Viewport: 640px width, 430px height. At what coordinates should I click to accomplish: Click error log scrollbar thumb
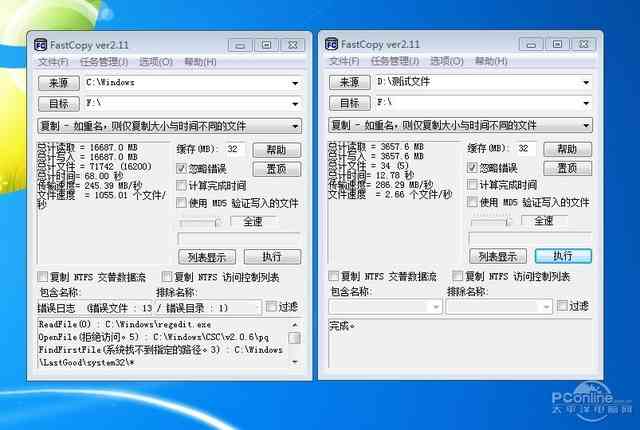pos(295,338)
